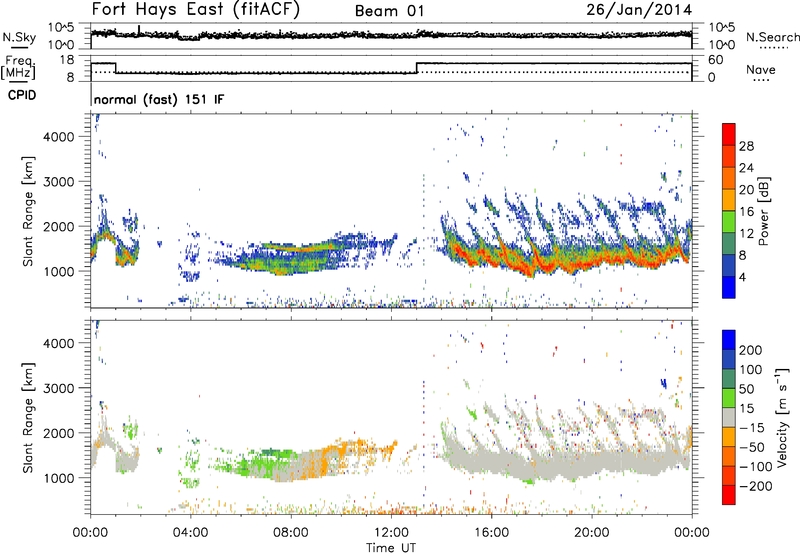The width and height of the screenshot is (800, 554).
Task: Click the '08:00' time axis label
Action: [291, 533]
